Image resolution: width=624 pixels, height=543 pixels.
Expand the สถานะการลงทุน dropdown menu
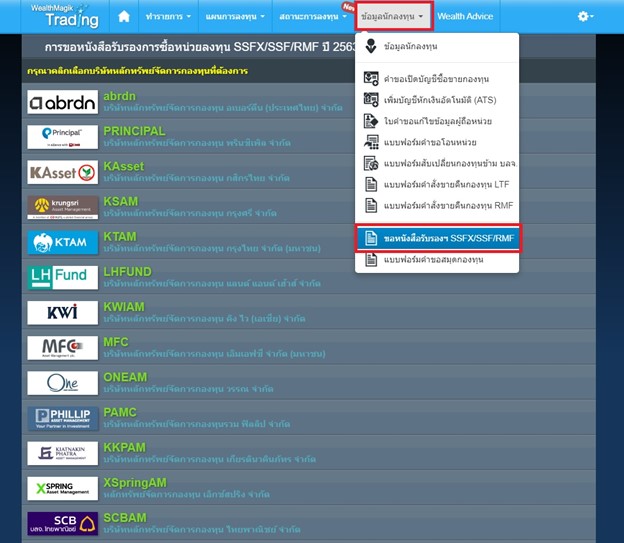pyautogui.click(x=313, y=16)
